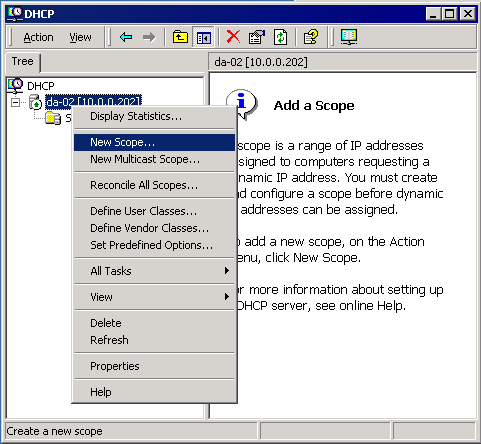Collapse the da-02 server tree node
481x444 pixels.
[15, 102]
